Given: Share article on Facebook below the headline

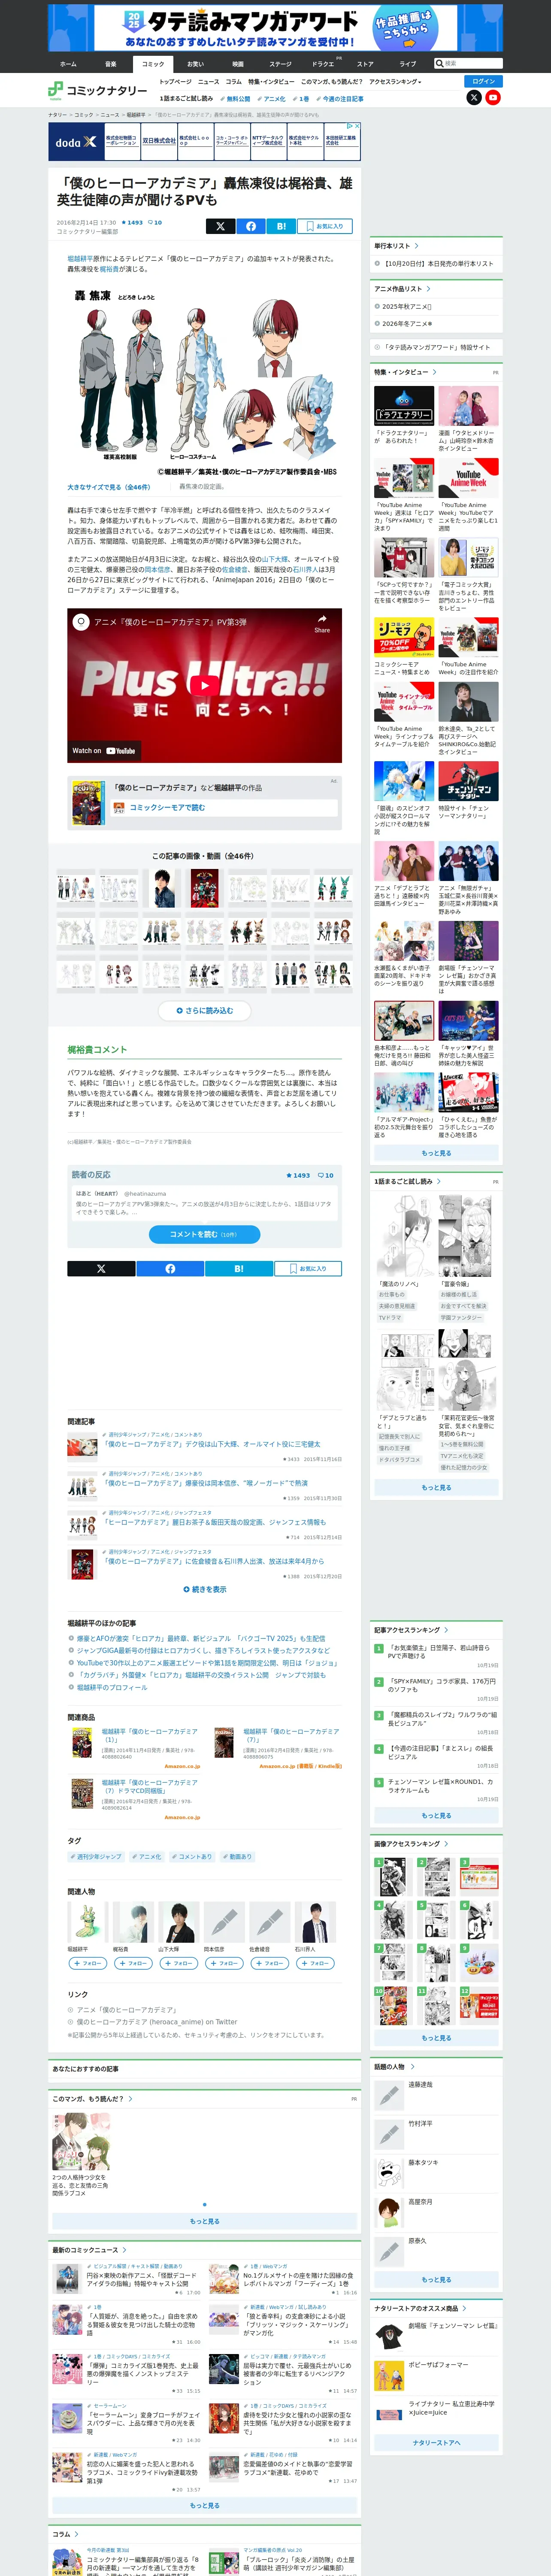Looking at the screenshot, I should (x=251, y=226).
